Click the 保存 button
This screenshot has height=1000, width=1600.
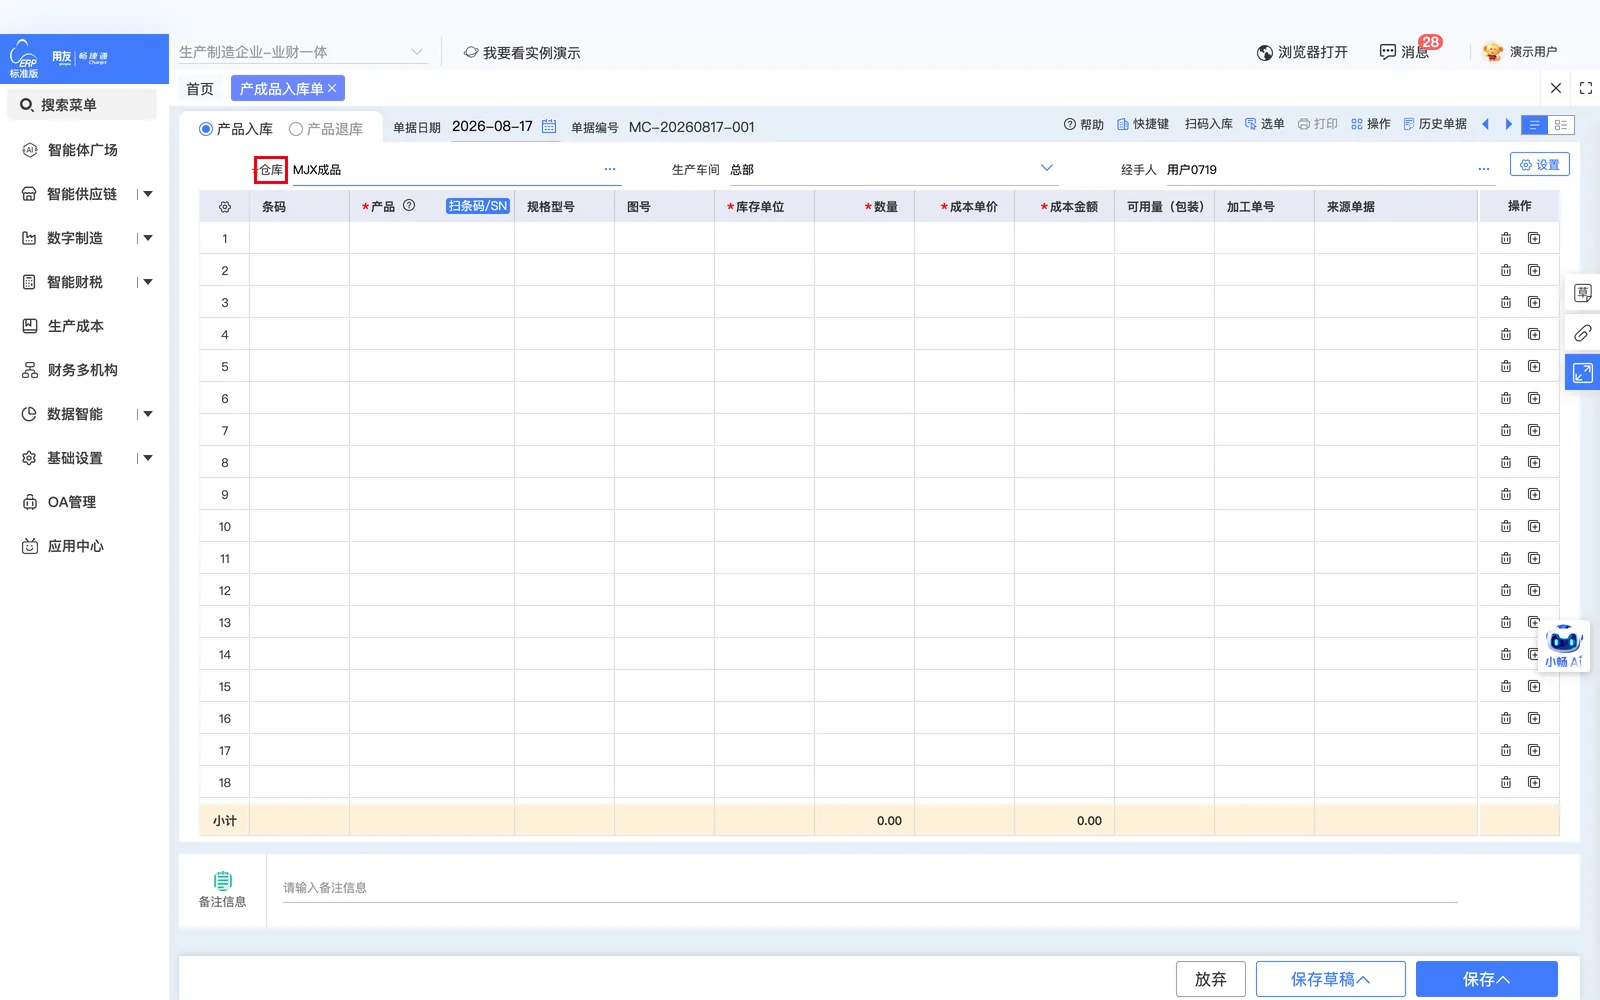point(1487,979)
